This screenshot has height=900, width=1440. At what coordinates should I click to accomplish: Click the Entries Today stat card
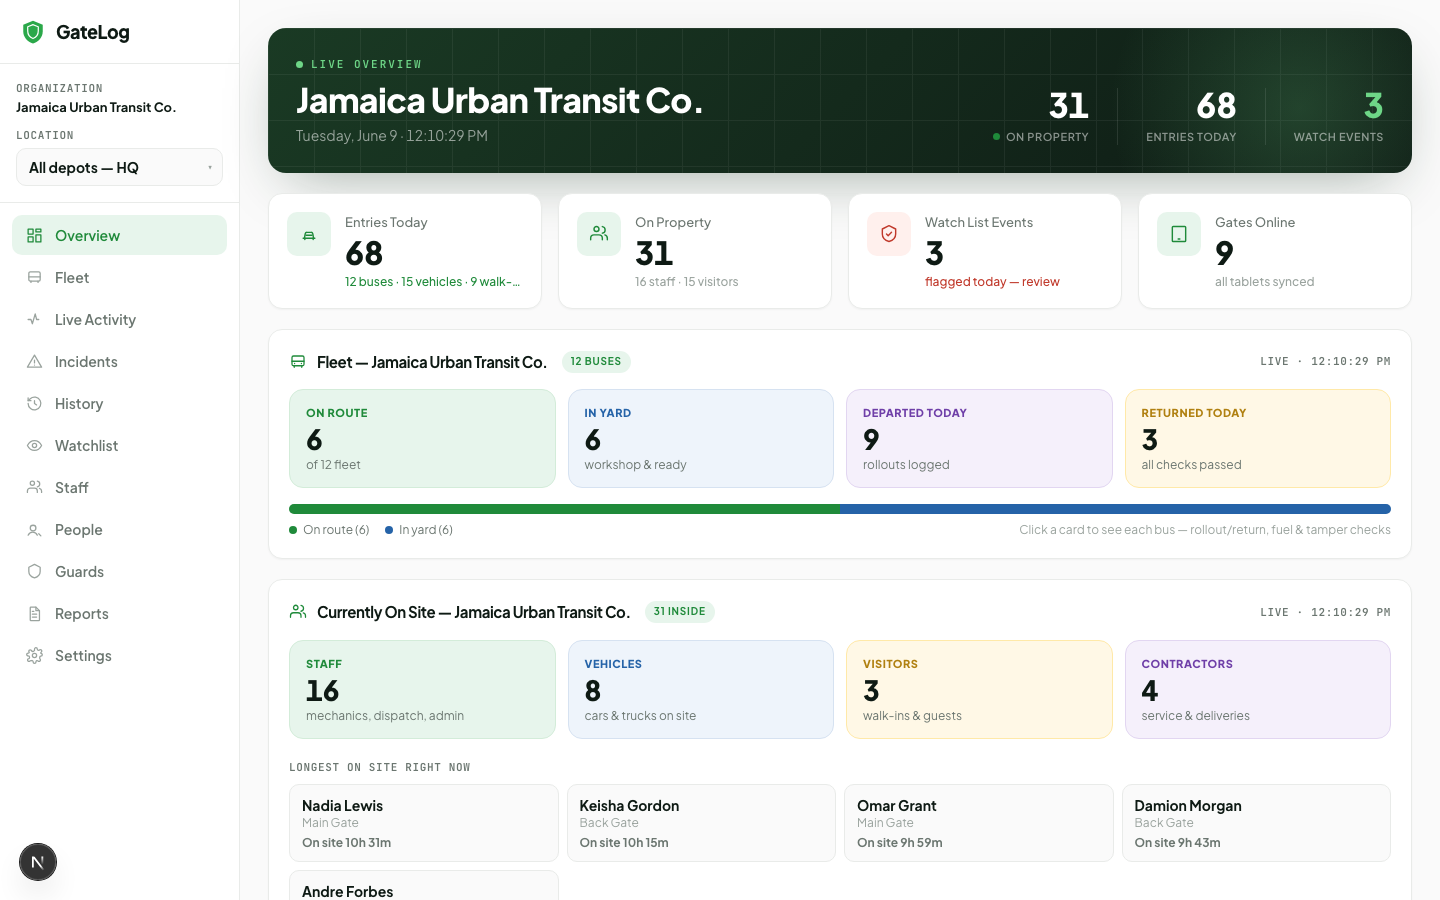(405, 251)
